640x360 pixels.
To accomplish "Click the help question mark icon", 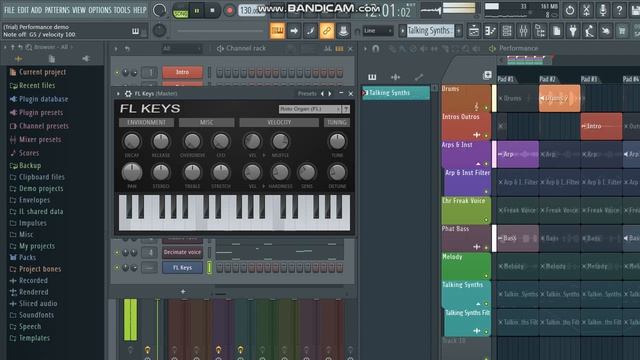I will pos(619,10).
